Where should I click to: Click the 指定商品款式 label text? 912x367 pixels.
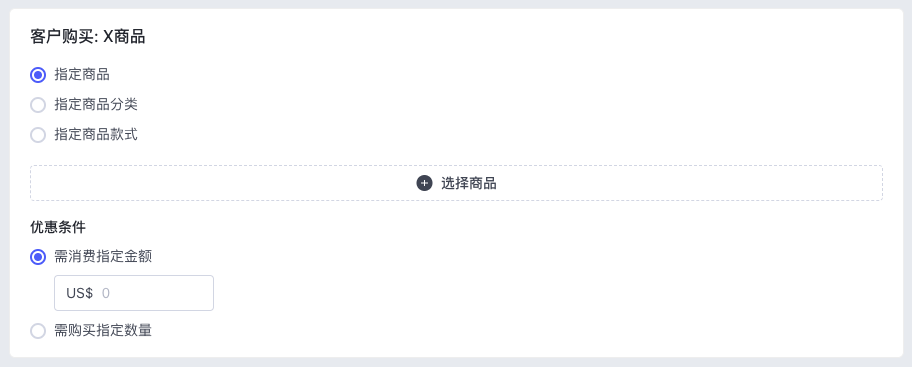pyautogui.click(x=96, y=135)
